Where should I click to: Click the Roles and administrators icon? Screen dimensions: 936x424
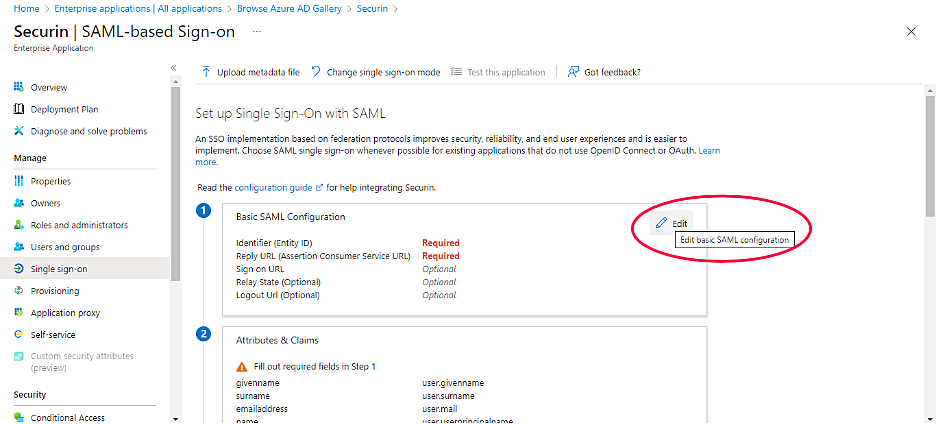[x=19, y=225]
